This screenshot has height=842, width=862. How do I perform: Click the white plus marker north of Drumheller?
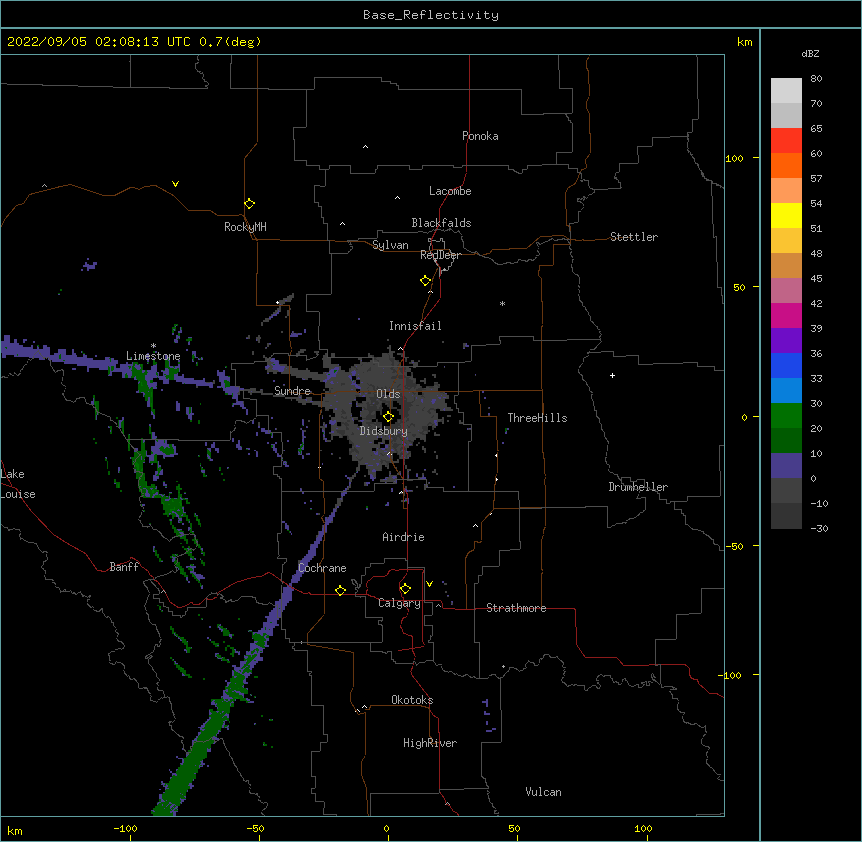point(612,375)
